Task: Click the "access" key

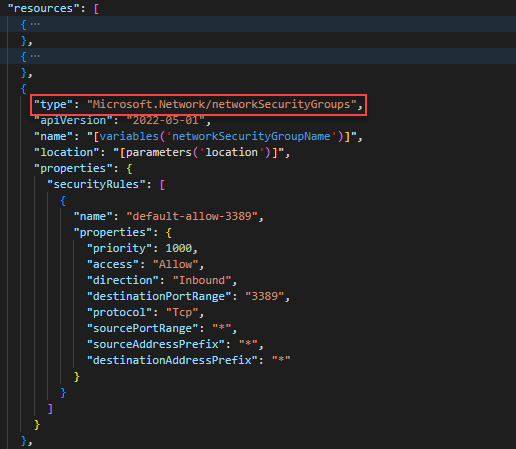Action: pos(113,264)
